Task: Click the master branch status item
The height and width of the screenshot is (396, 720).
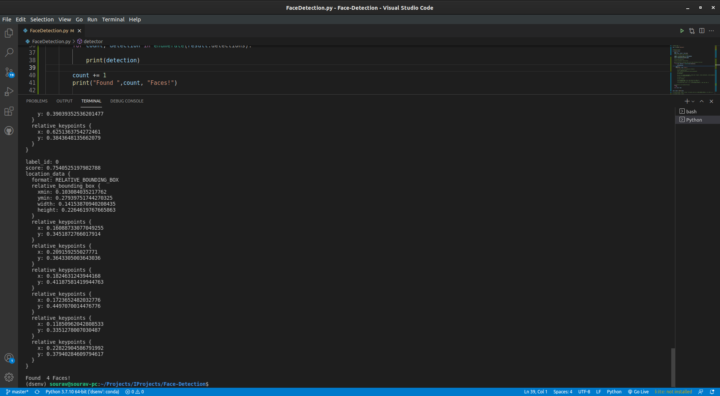Action: click(x=17, y=392)
